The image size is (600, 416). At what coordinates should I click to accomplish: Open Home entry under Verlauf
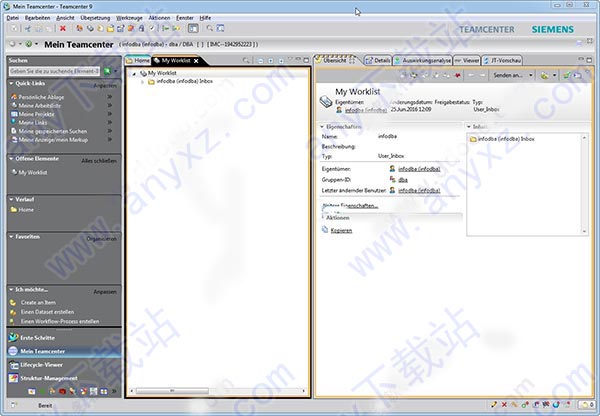[26, 210]
